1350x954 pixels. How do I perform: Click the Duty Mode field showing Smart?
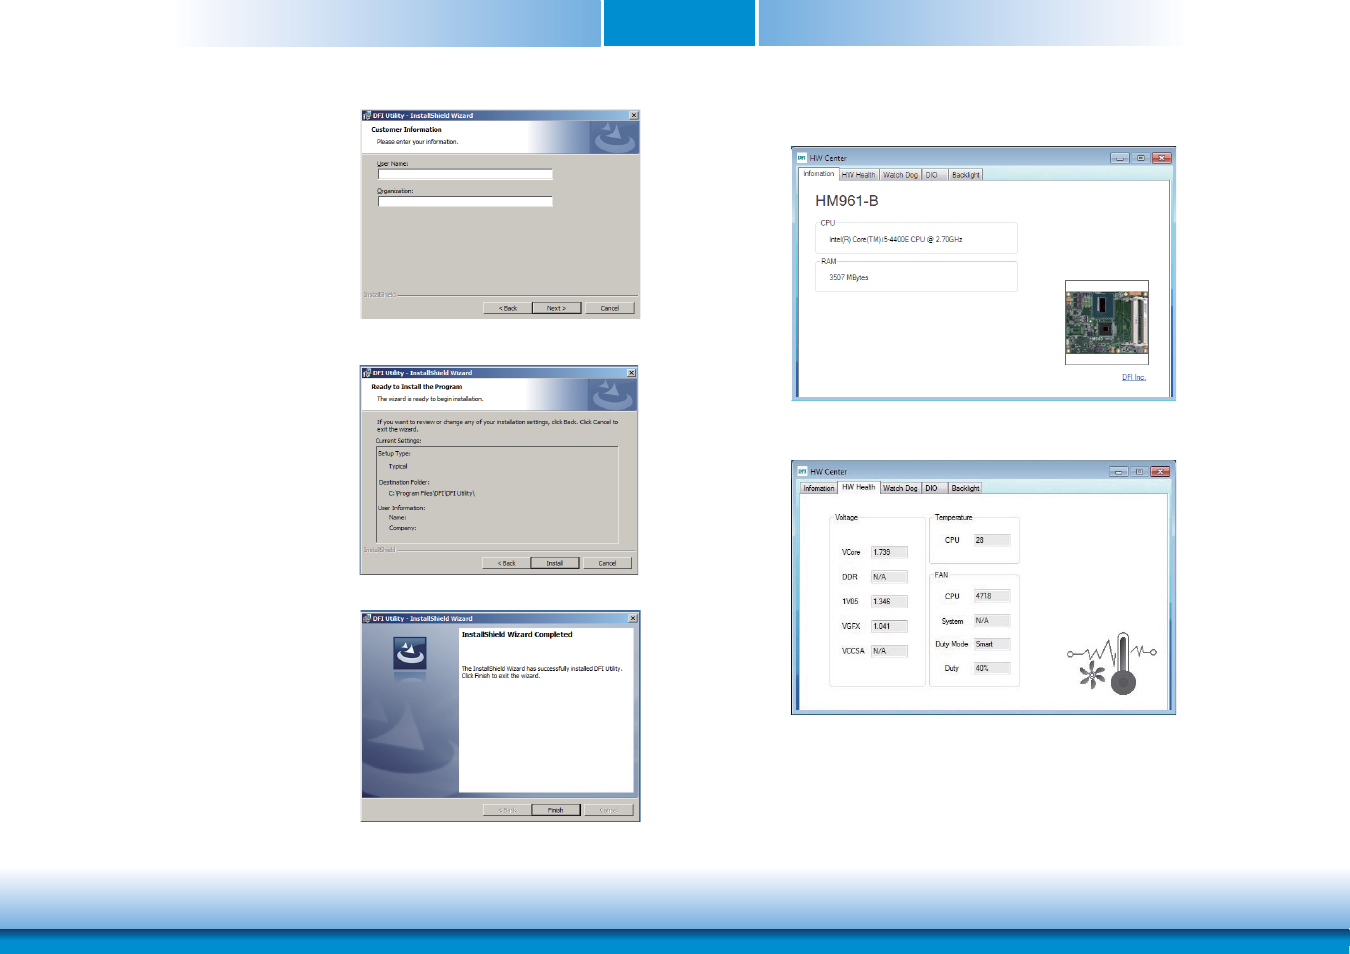pyautogui.click(x=992, y=644)
